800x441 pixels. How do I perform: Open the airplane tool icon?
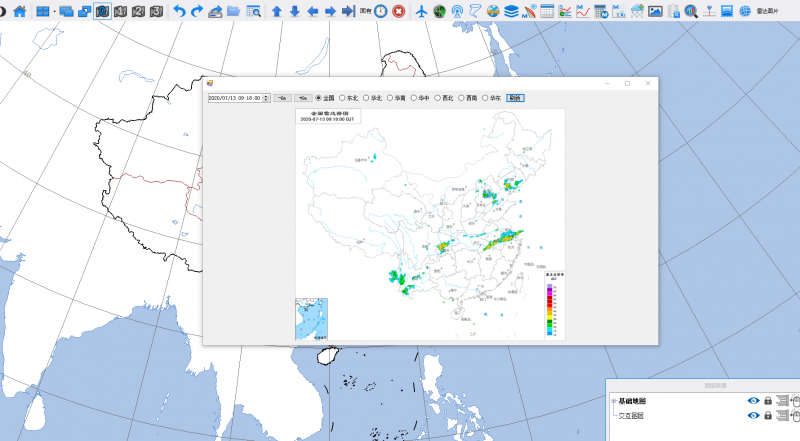[x=421, y=11]
